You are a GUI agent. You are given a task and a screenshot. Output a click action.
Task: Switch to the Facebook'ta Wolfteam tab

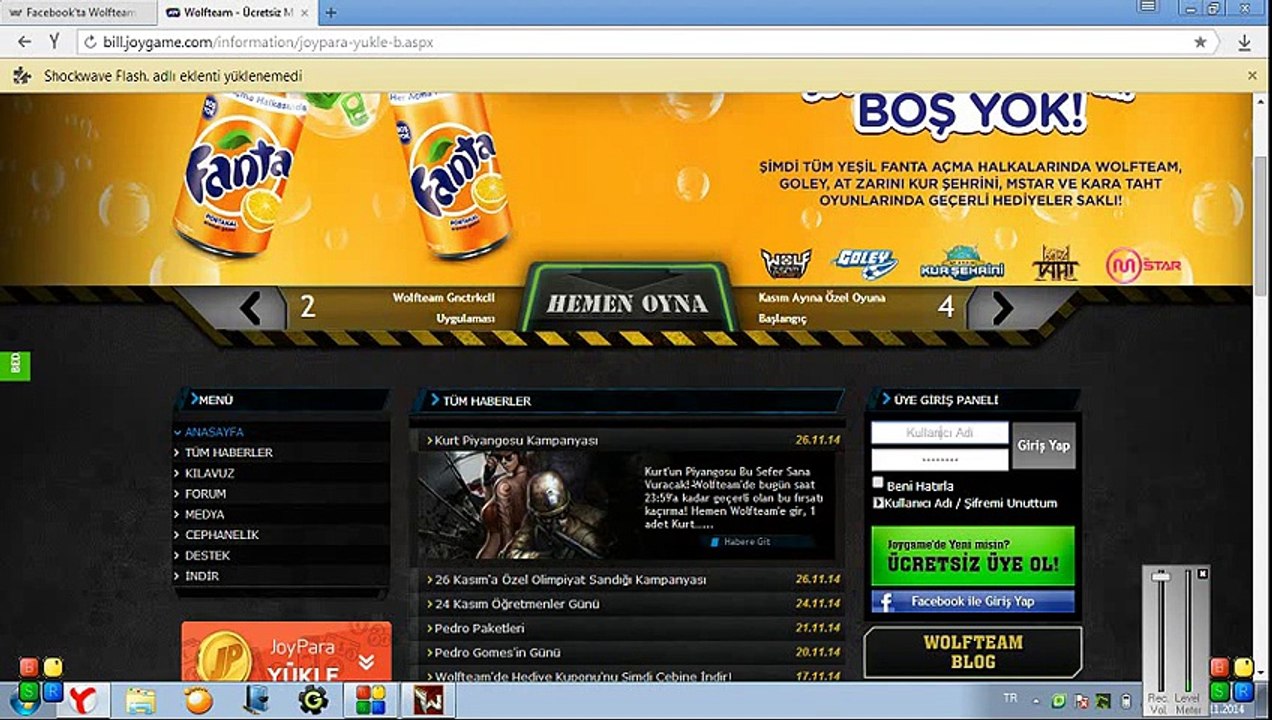78,13
